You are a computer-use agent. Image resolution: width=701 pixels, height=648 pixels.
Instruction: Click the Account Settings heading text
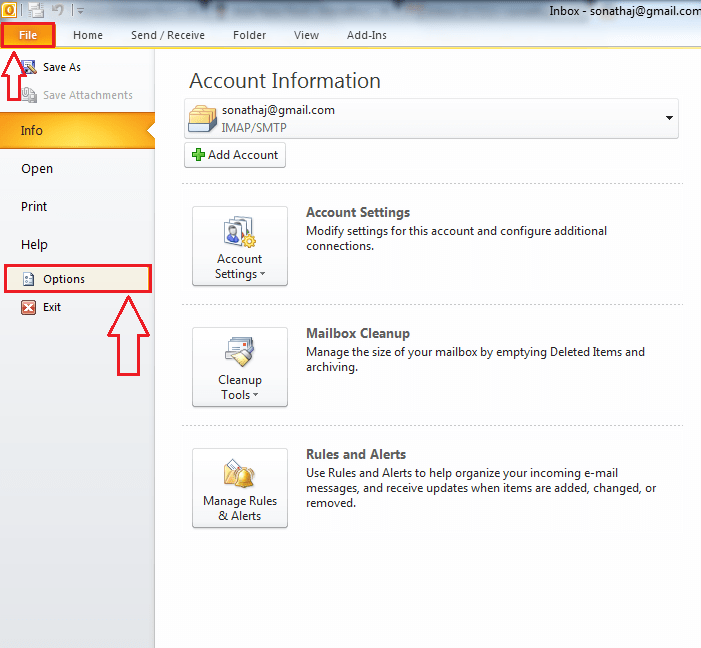pos(358,212)
